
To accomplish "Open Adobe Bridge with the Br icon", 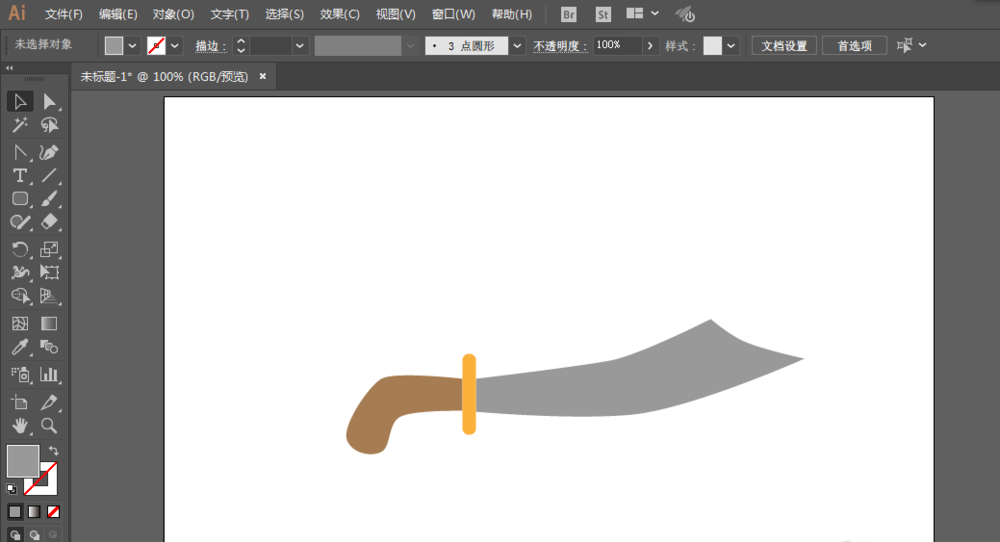I will [x=569, y=15].
